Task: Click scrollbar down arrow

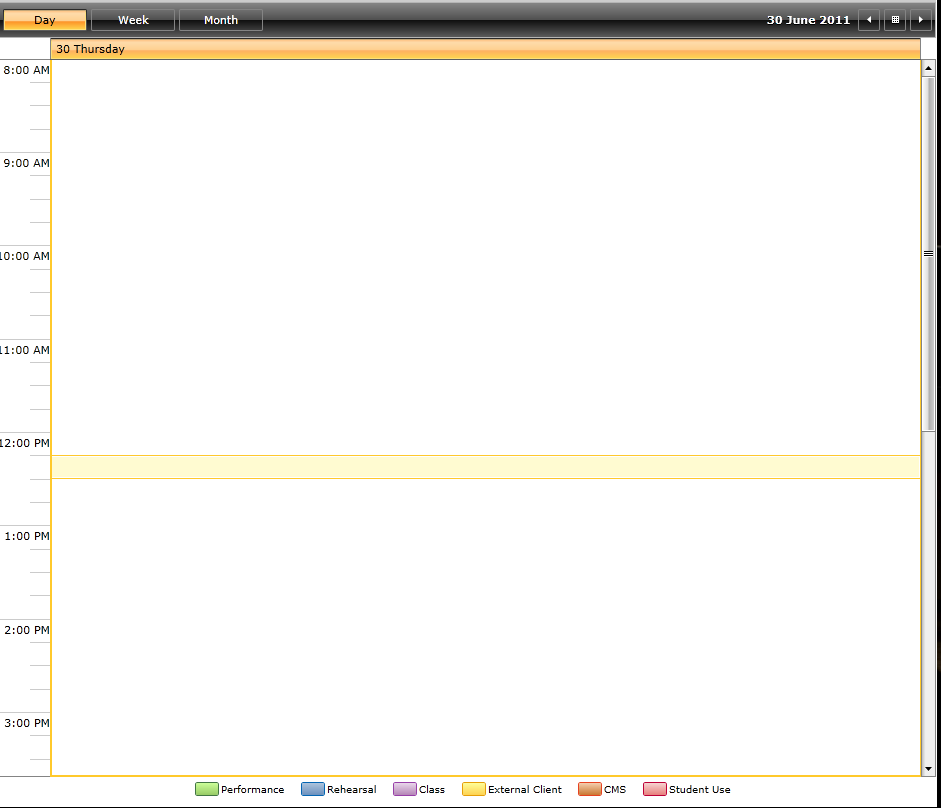Action: pyautogui.click(x=928, y=768)
